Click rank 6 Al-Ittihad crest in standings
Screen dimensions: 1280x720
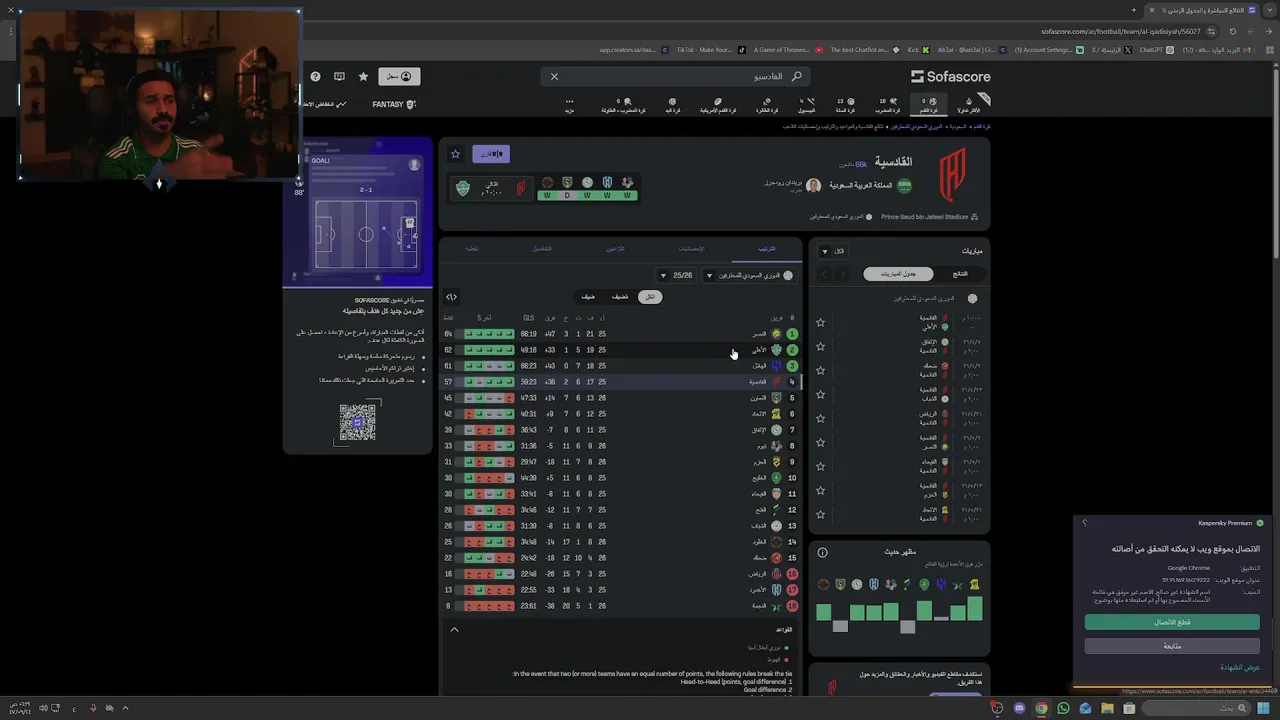pyautogui.click(x=776, y=414)
